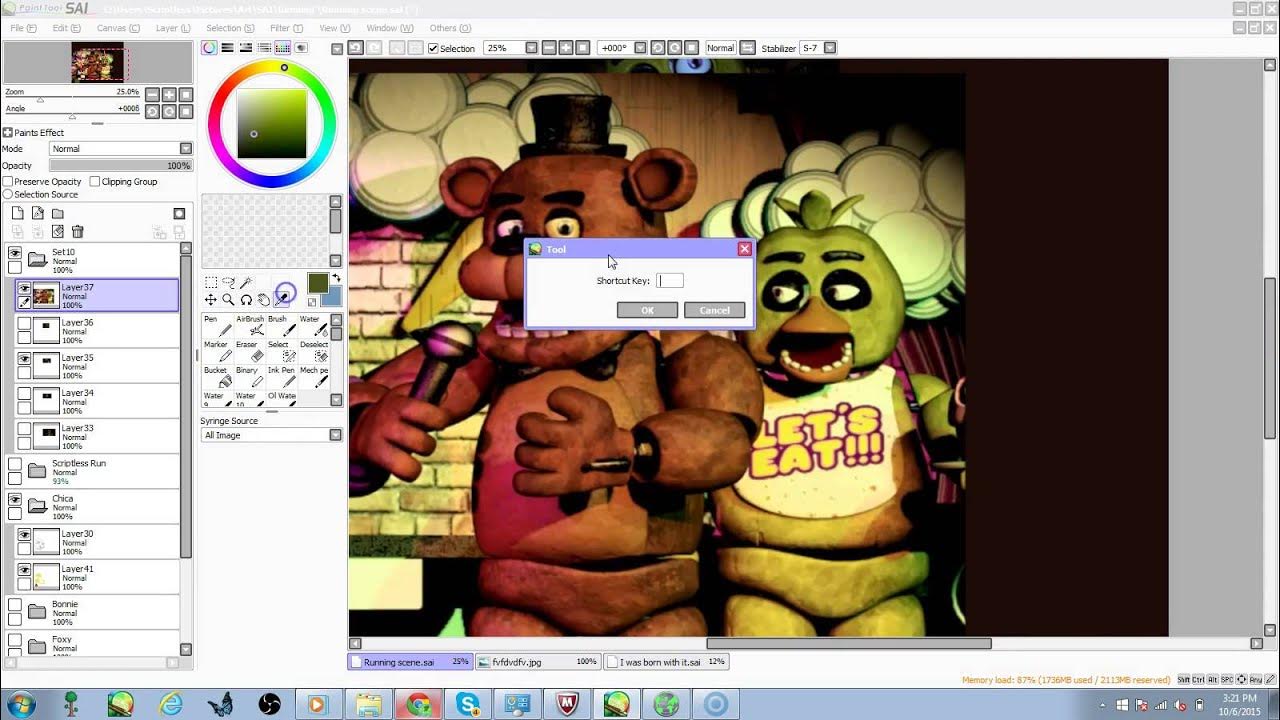The height and width of the screenshot is (720, 1280).
Task: Show the Scriptless Run layer set
Action: tap(15, 464)
